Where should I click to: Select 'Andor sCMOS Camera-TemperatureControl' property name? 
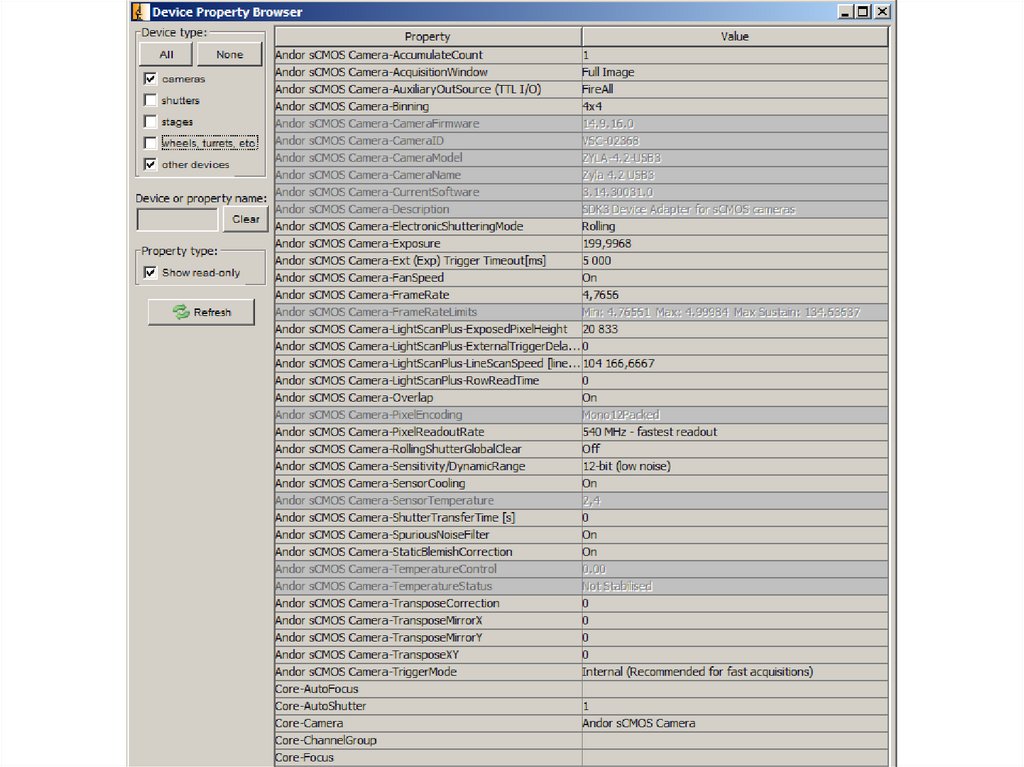tap(428, 568)
